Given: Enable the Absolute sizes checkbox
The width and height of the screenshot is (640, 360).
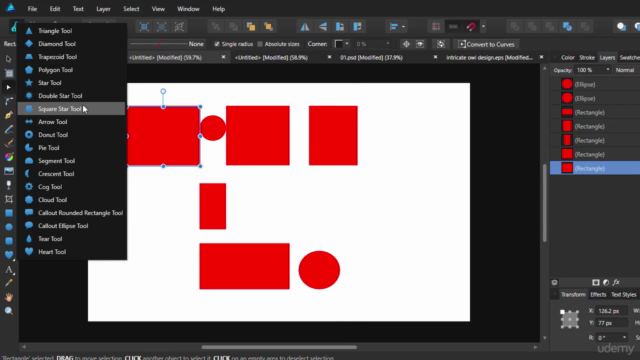Looking at the screenshot, I should click(x=260, y=44).
